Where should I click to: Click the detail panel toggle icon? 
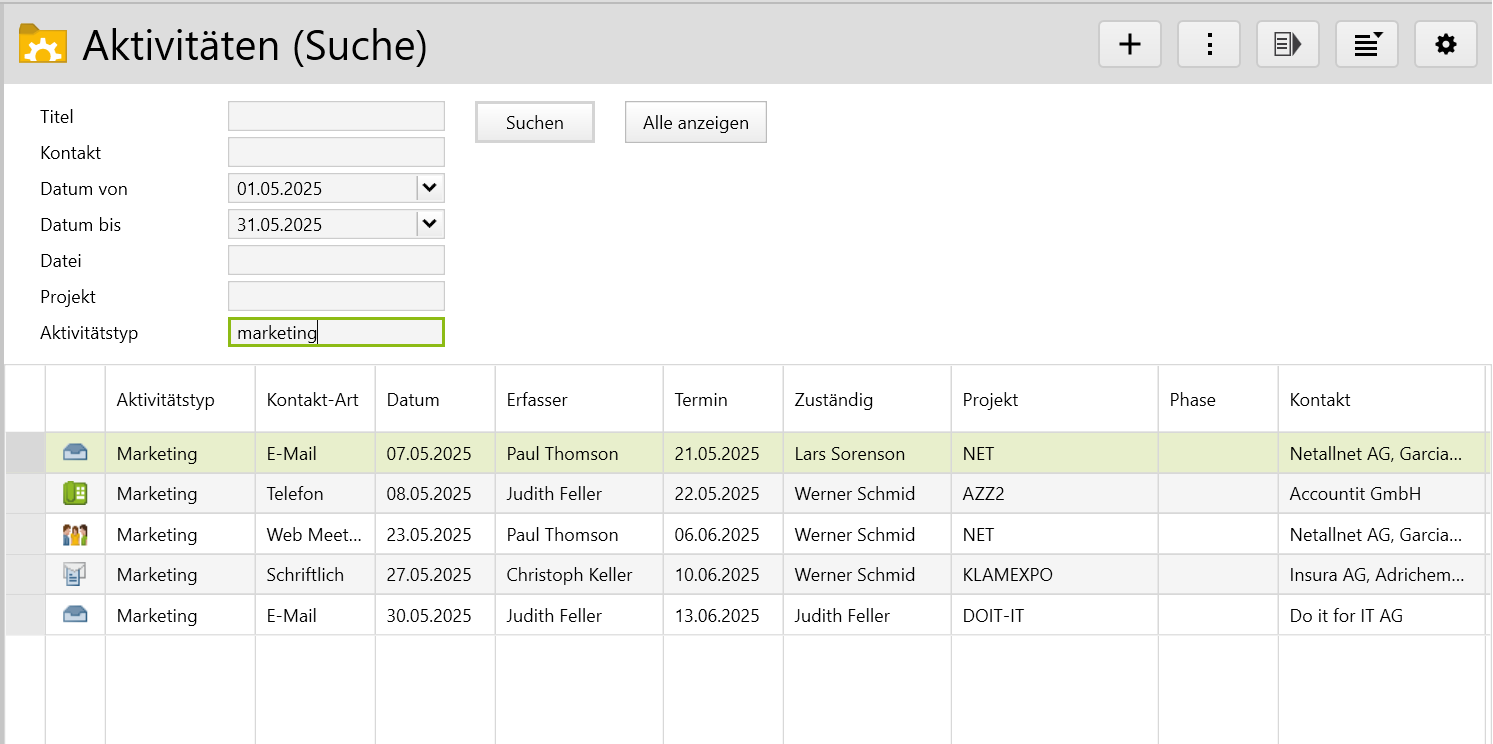pyautogui.click(x=1287, y=45)
